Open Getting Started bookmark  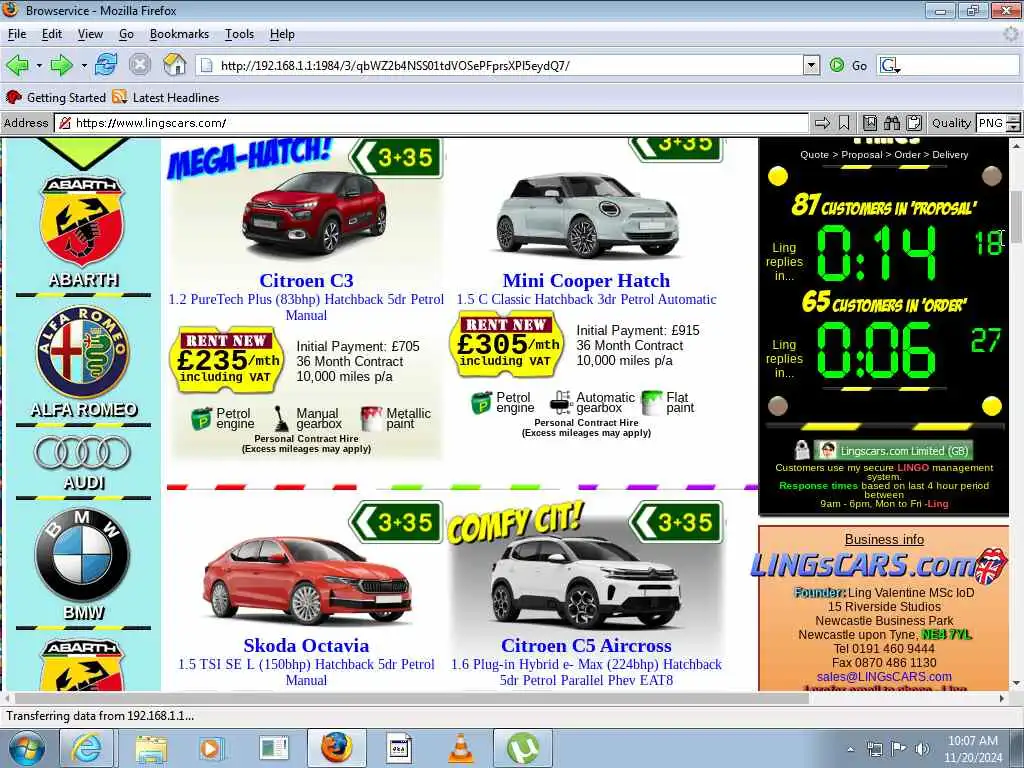(x=56, y=97)
